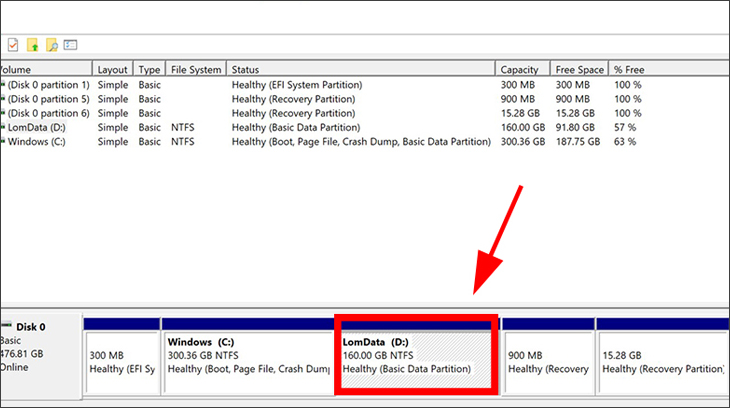730x408 pixels.
Task: Click the Healthy (Basic Data Partition) status in the list
Action: tap(296, 127)
